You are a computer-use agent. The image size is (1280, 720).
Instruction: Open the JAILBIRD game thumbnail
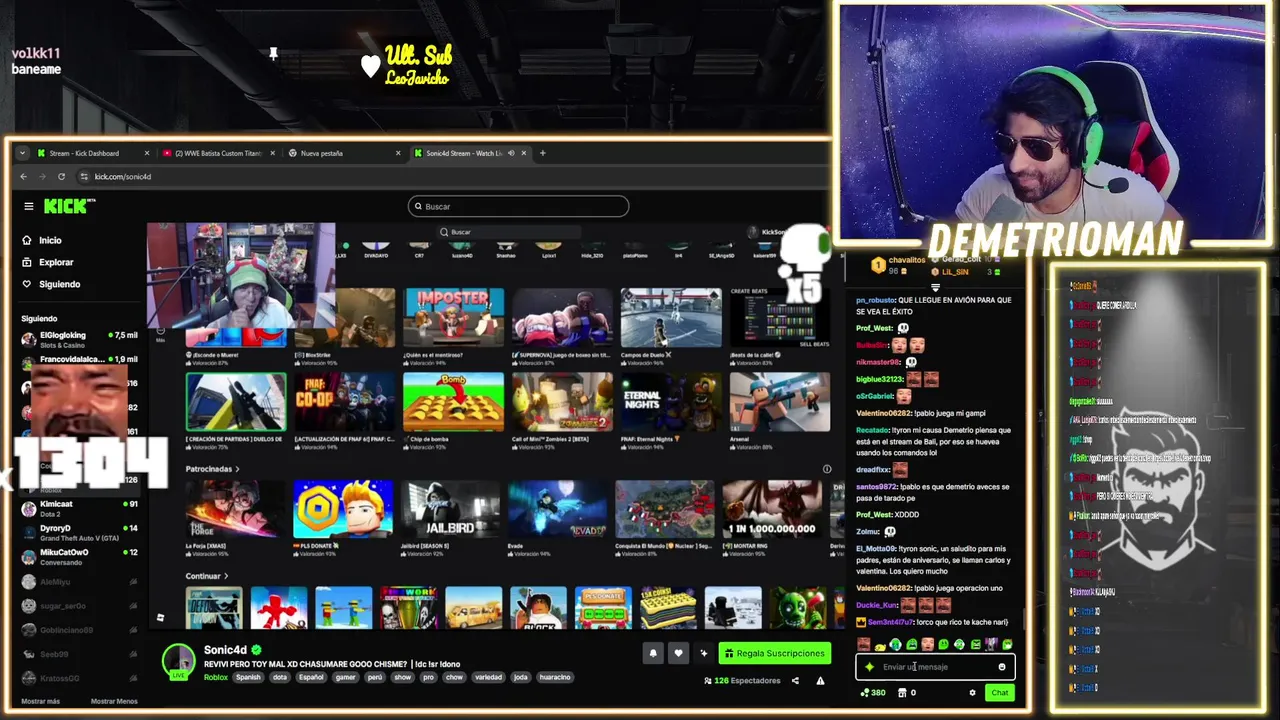click(451, 509)
